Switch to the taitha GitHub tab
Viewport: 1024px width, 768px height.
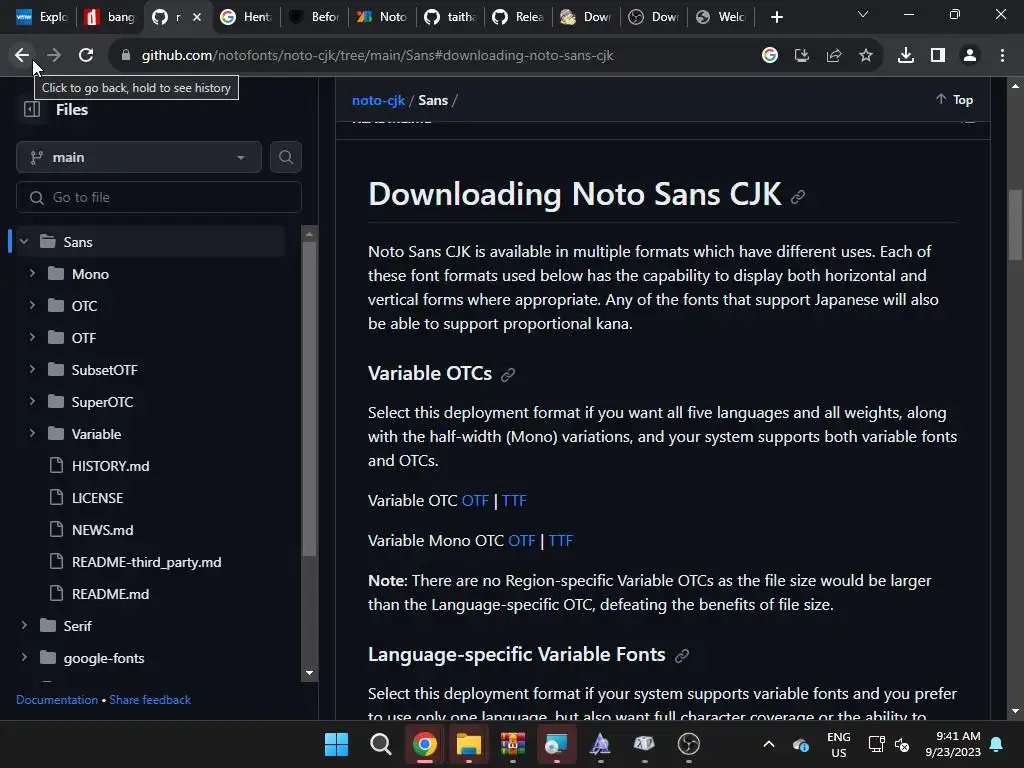point(450,17)
